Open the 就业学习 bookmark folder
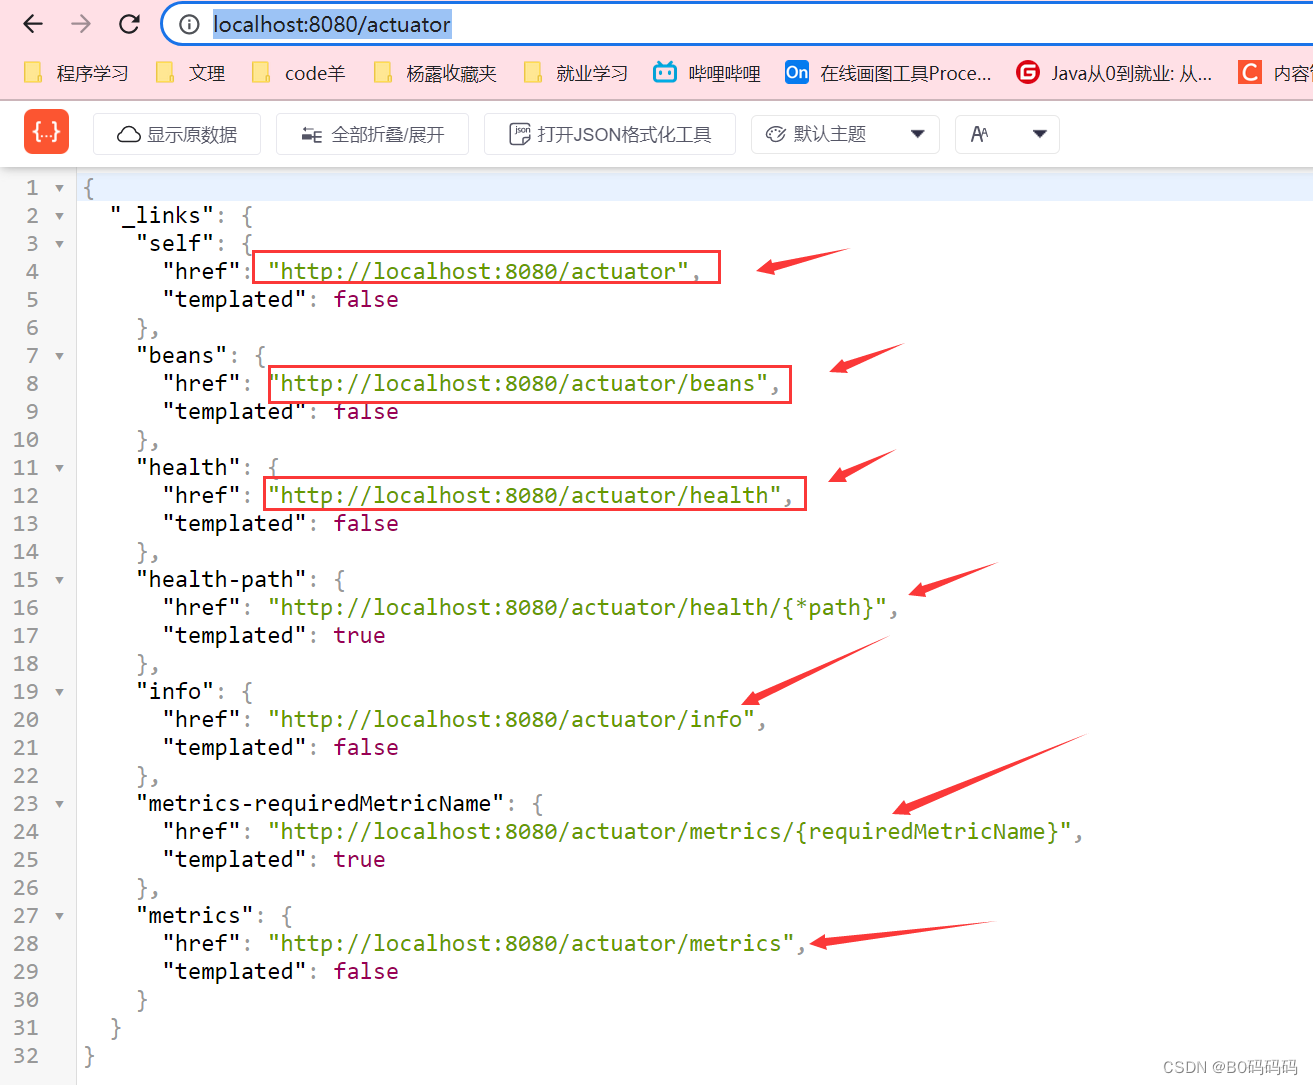 tap(577, 73)
